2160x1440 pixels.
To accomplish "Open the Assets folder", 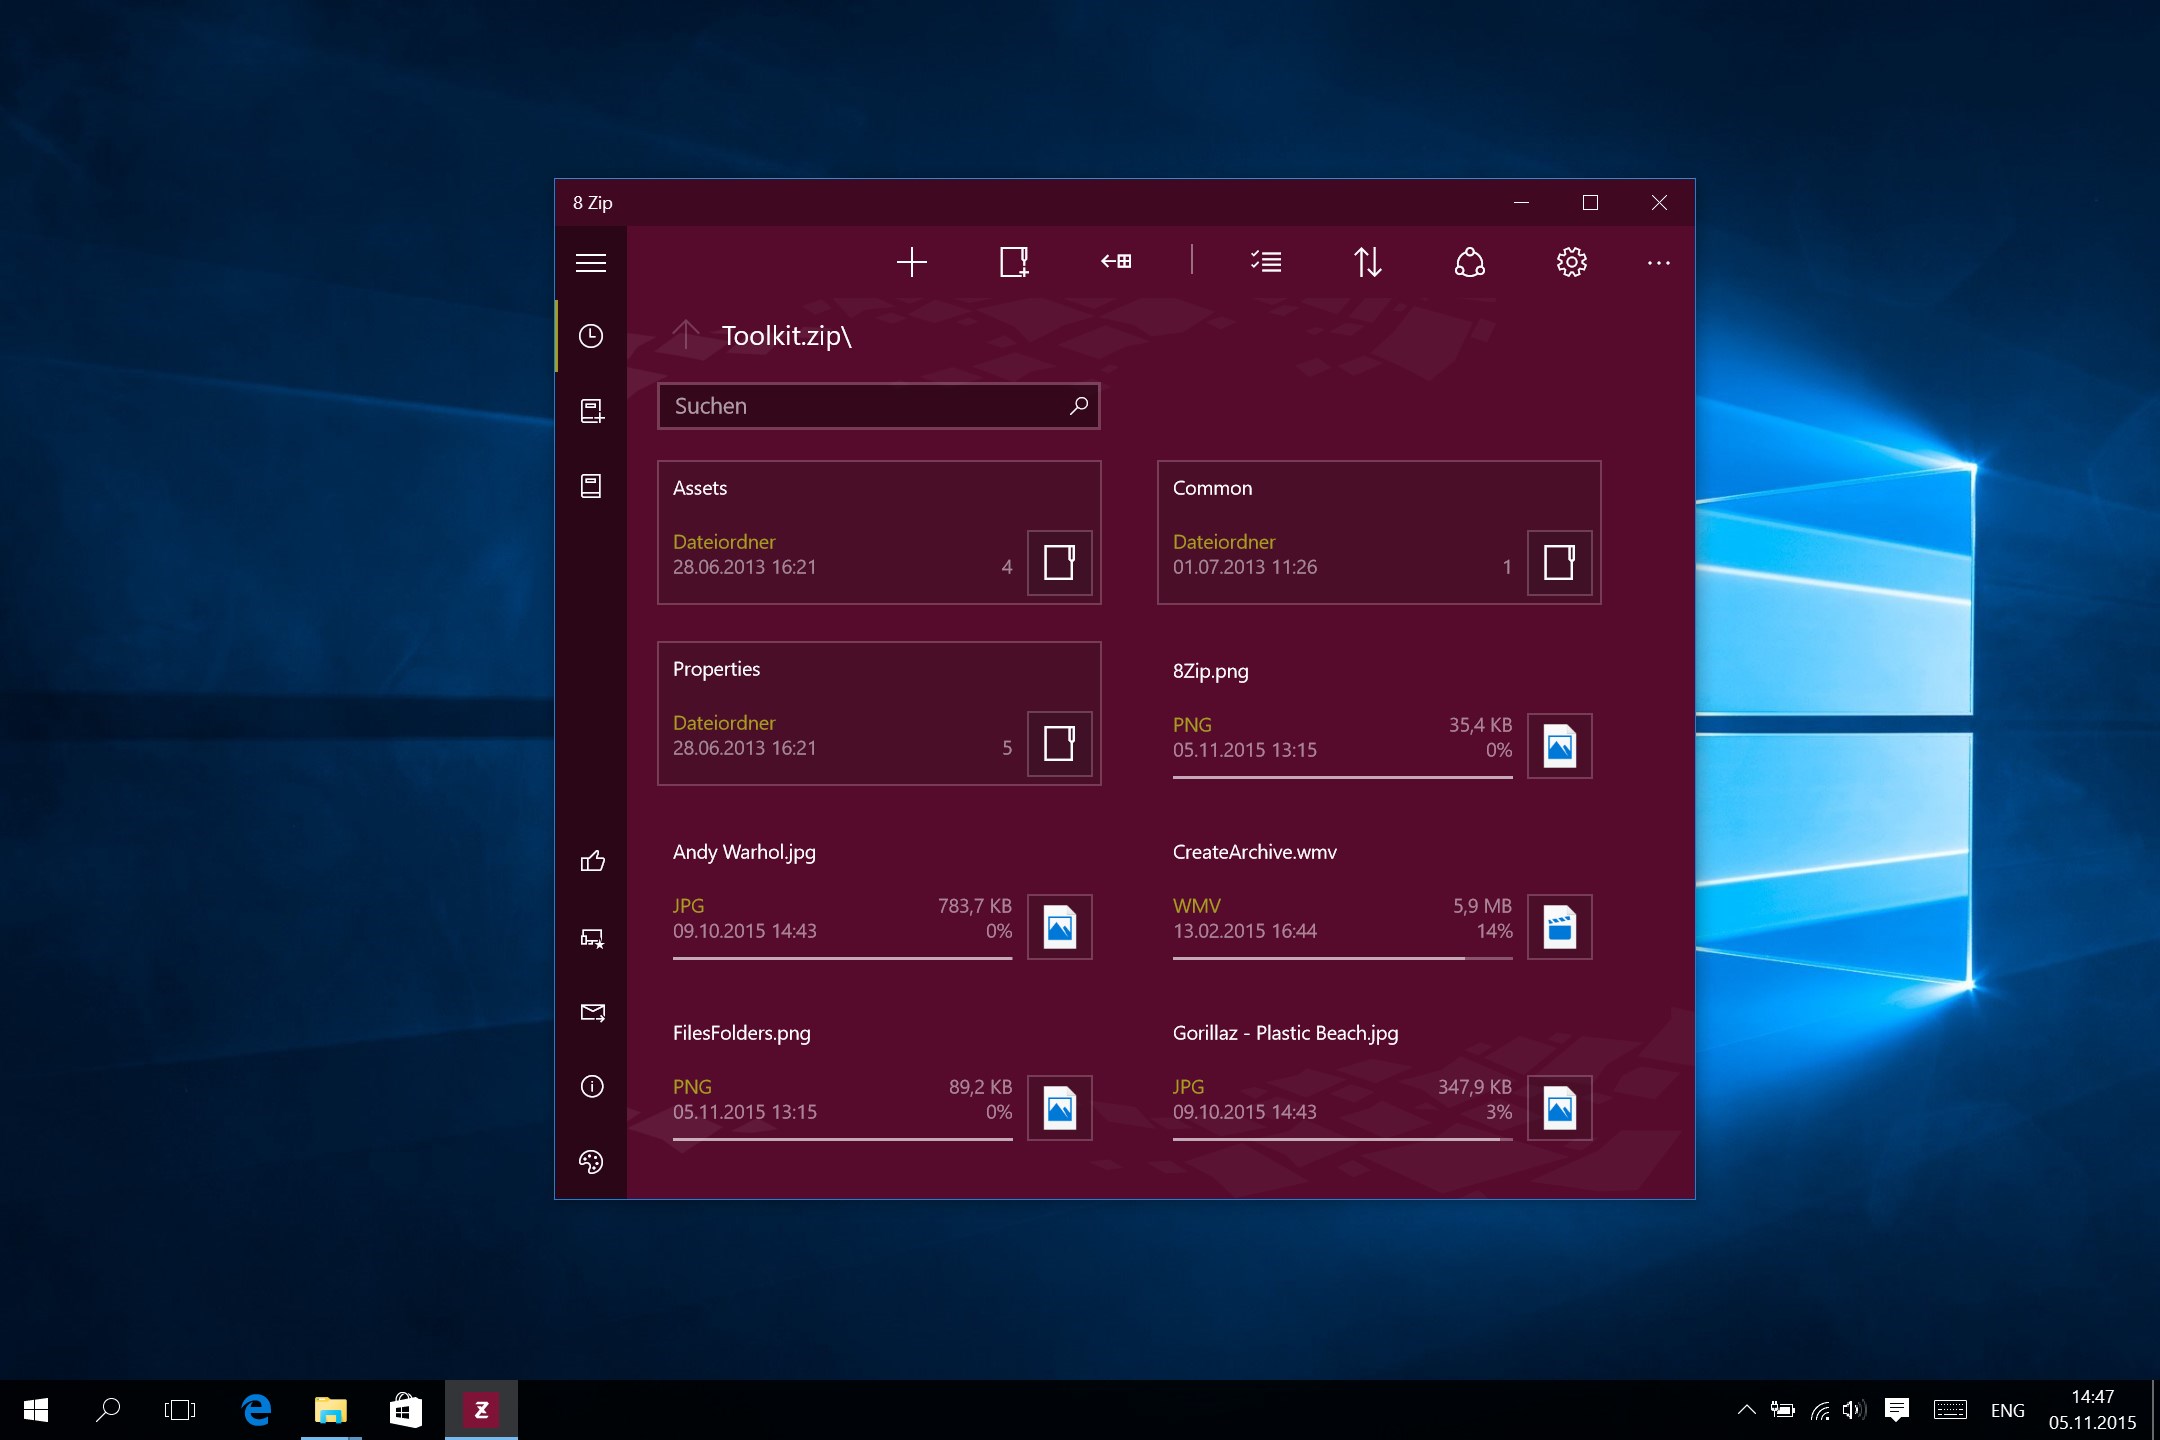I will [878, 531].
